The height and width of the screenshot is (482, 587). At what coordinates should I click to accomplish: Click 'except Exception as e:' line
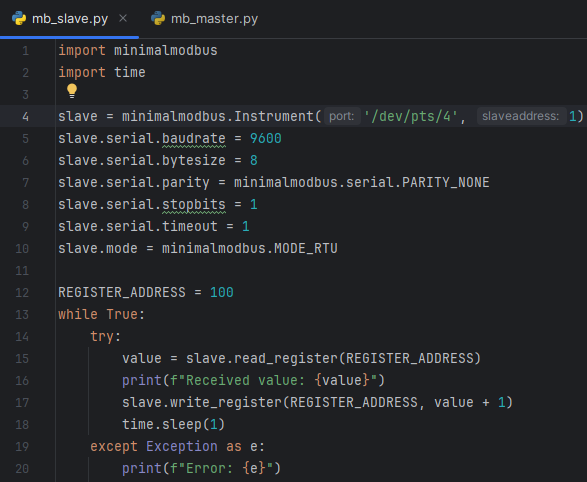click(x=177, y=446)
